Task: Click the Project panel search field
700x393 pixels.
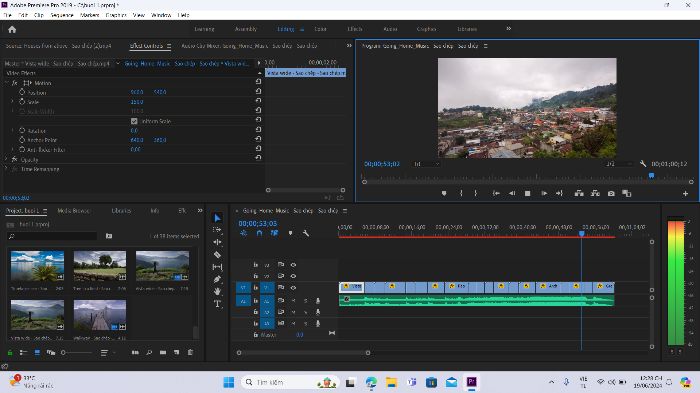Action: 52,236
